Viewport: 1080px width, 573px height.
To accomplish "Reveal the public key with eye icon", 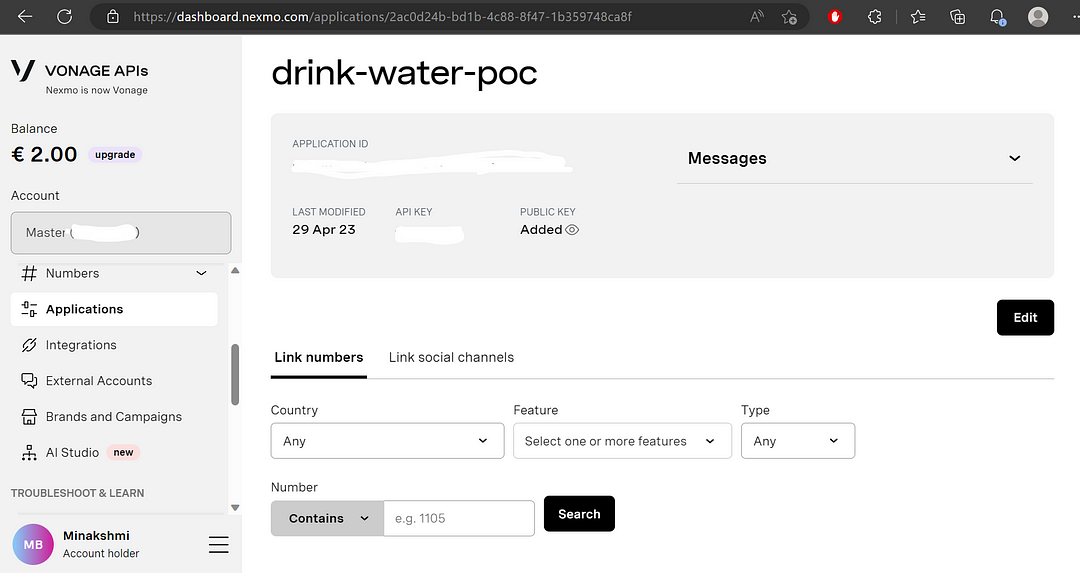I will tap(572, 230).
